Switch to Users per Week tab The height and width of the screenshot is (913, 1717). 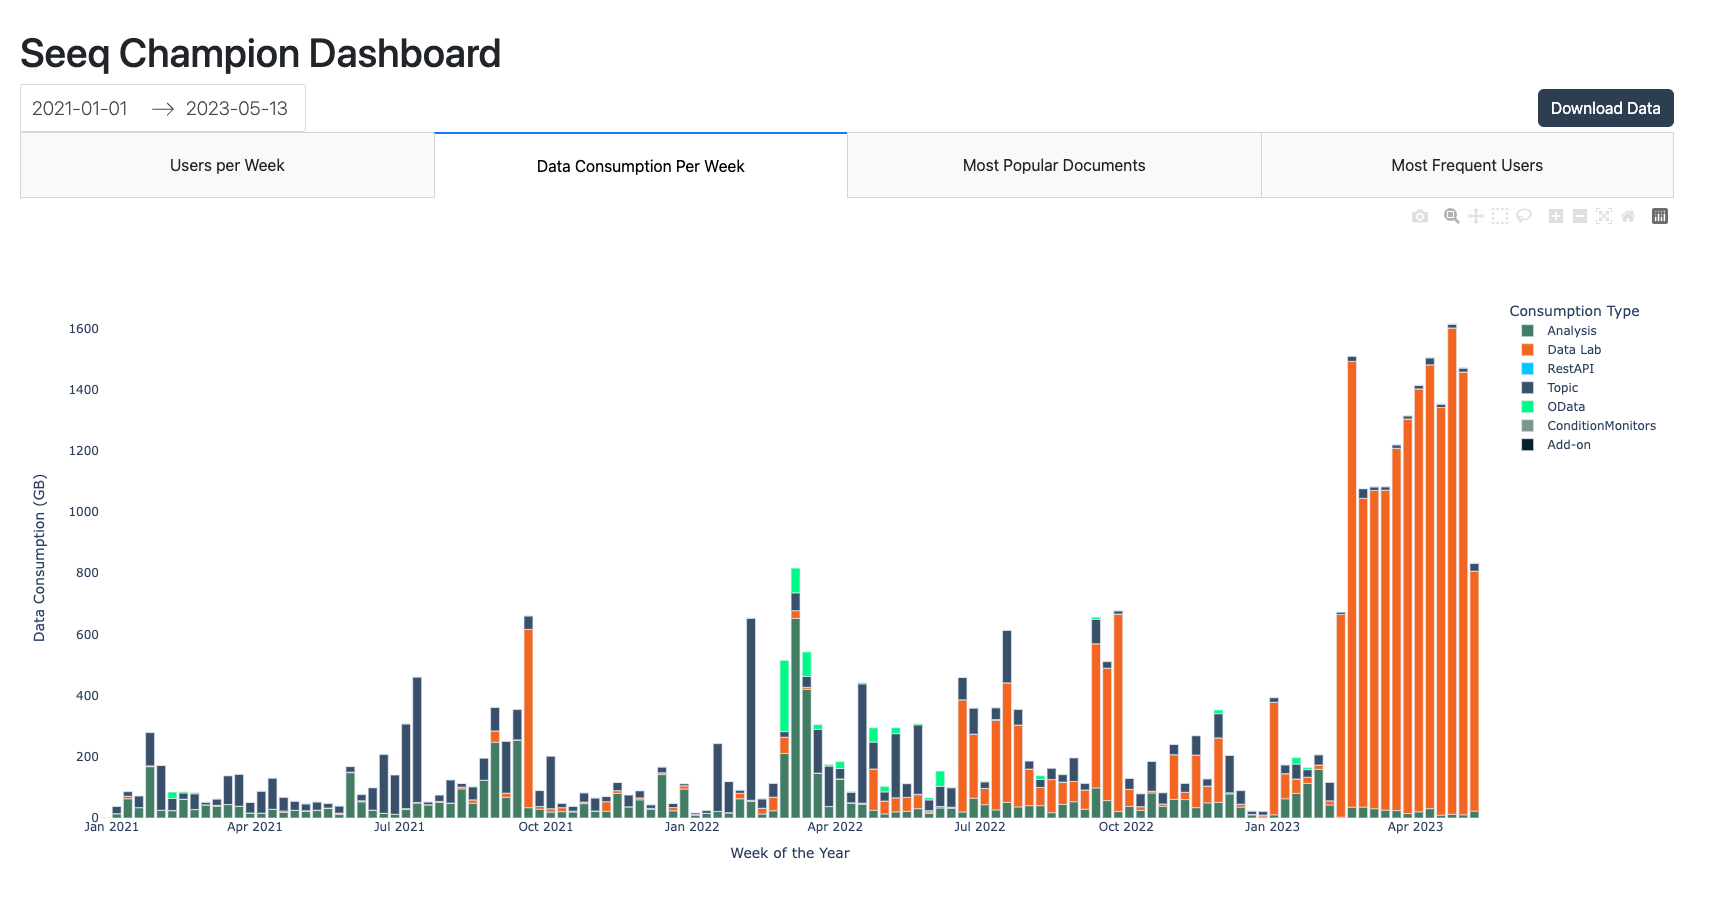[x=227, y=165]
